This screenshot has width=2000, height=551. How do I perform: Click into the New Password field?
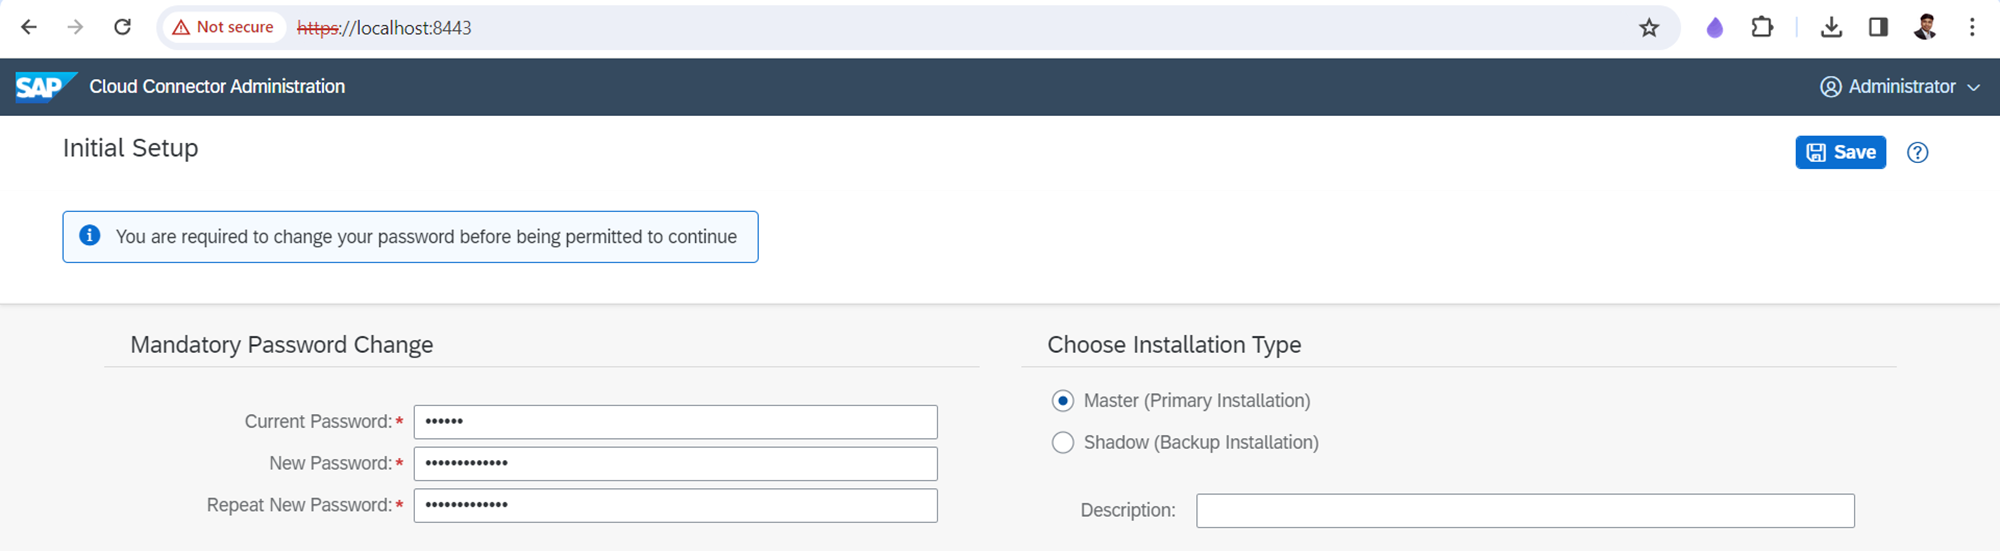pos(675,464)
